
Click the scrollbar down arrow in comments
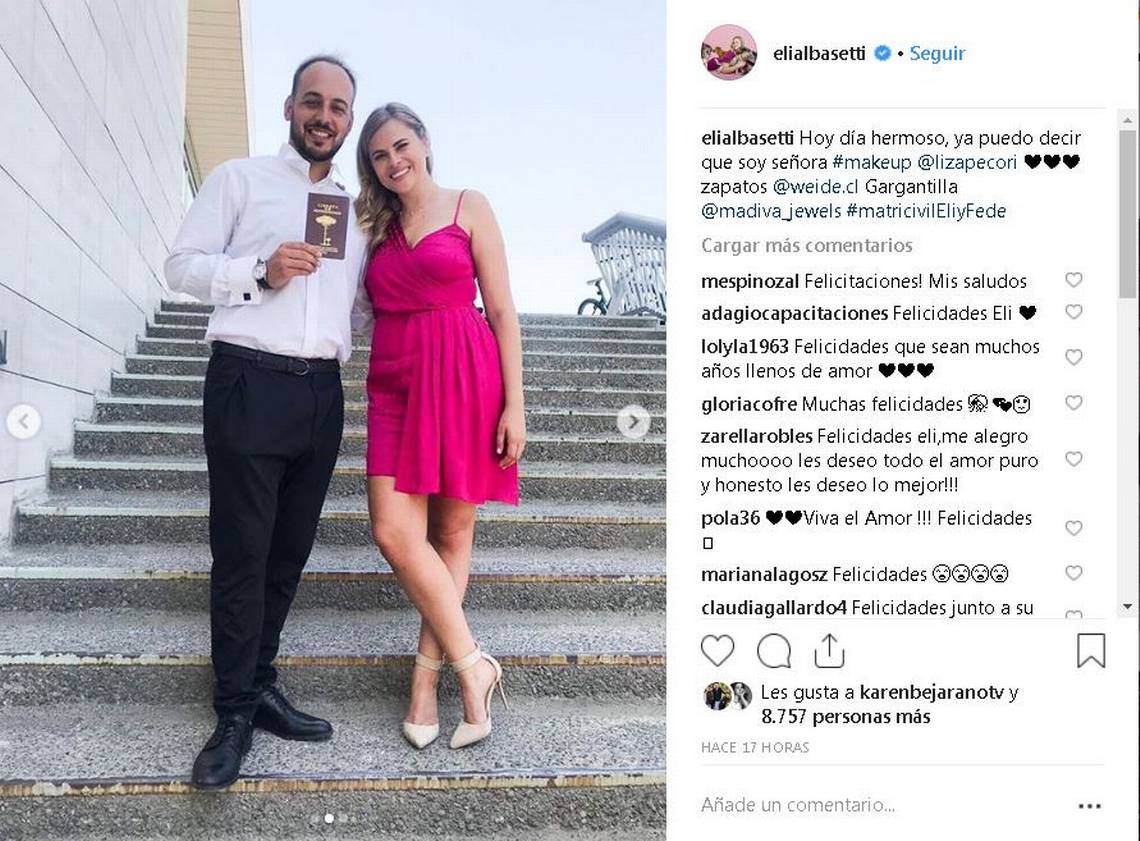point(1128,606)
